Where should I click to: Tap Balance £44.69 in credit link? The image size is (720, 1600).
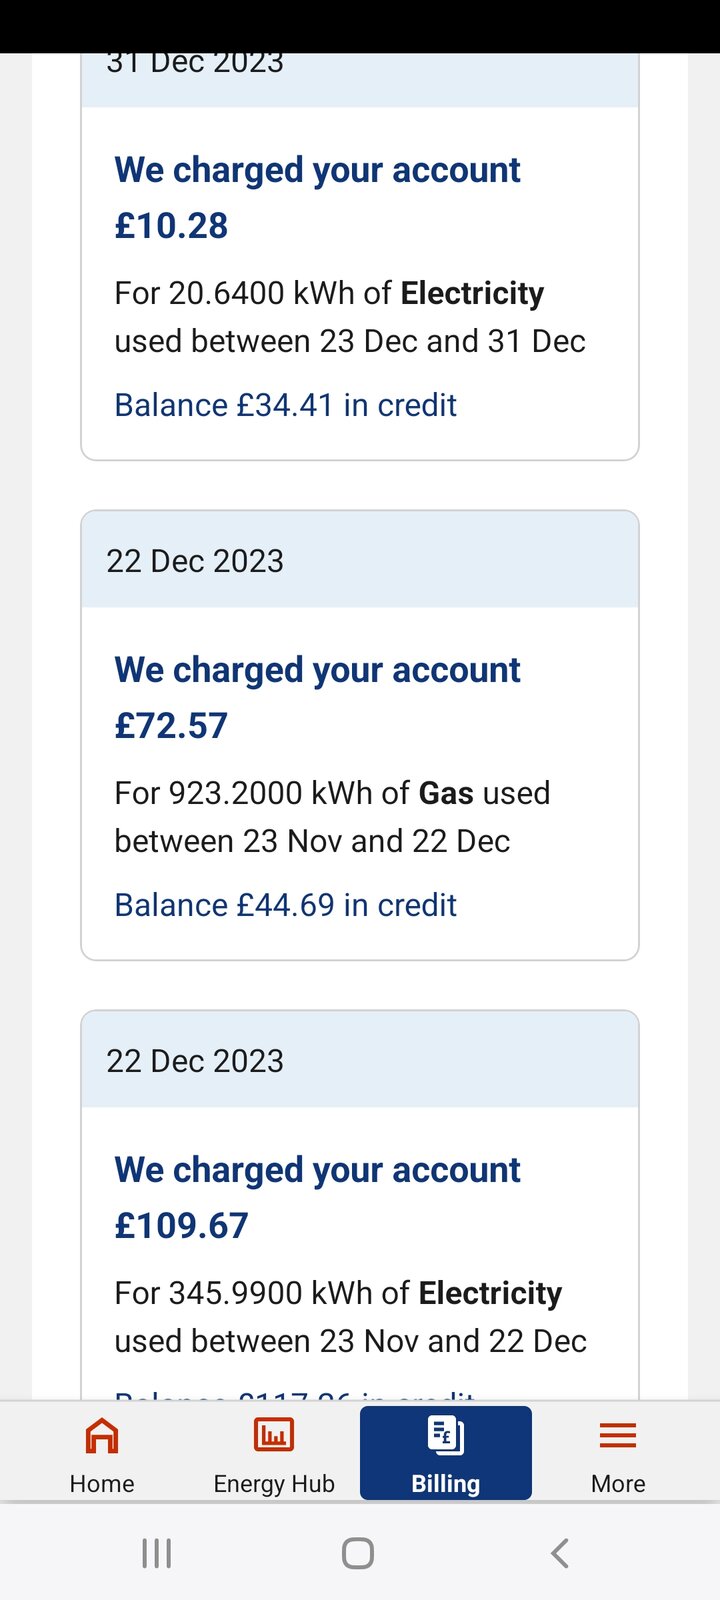(285, 905)
